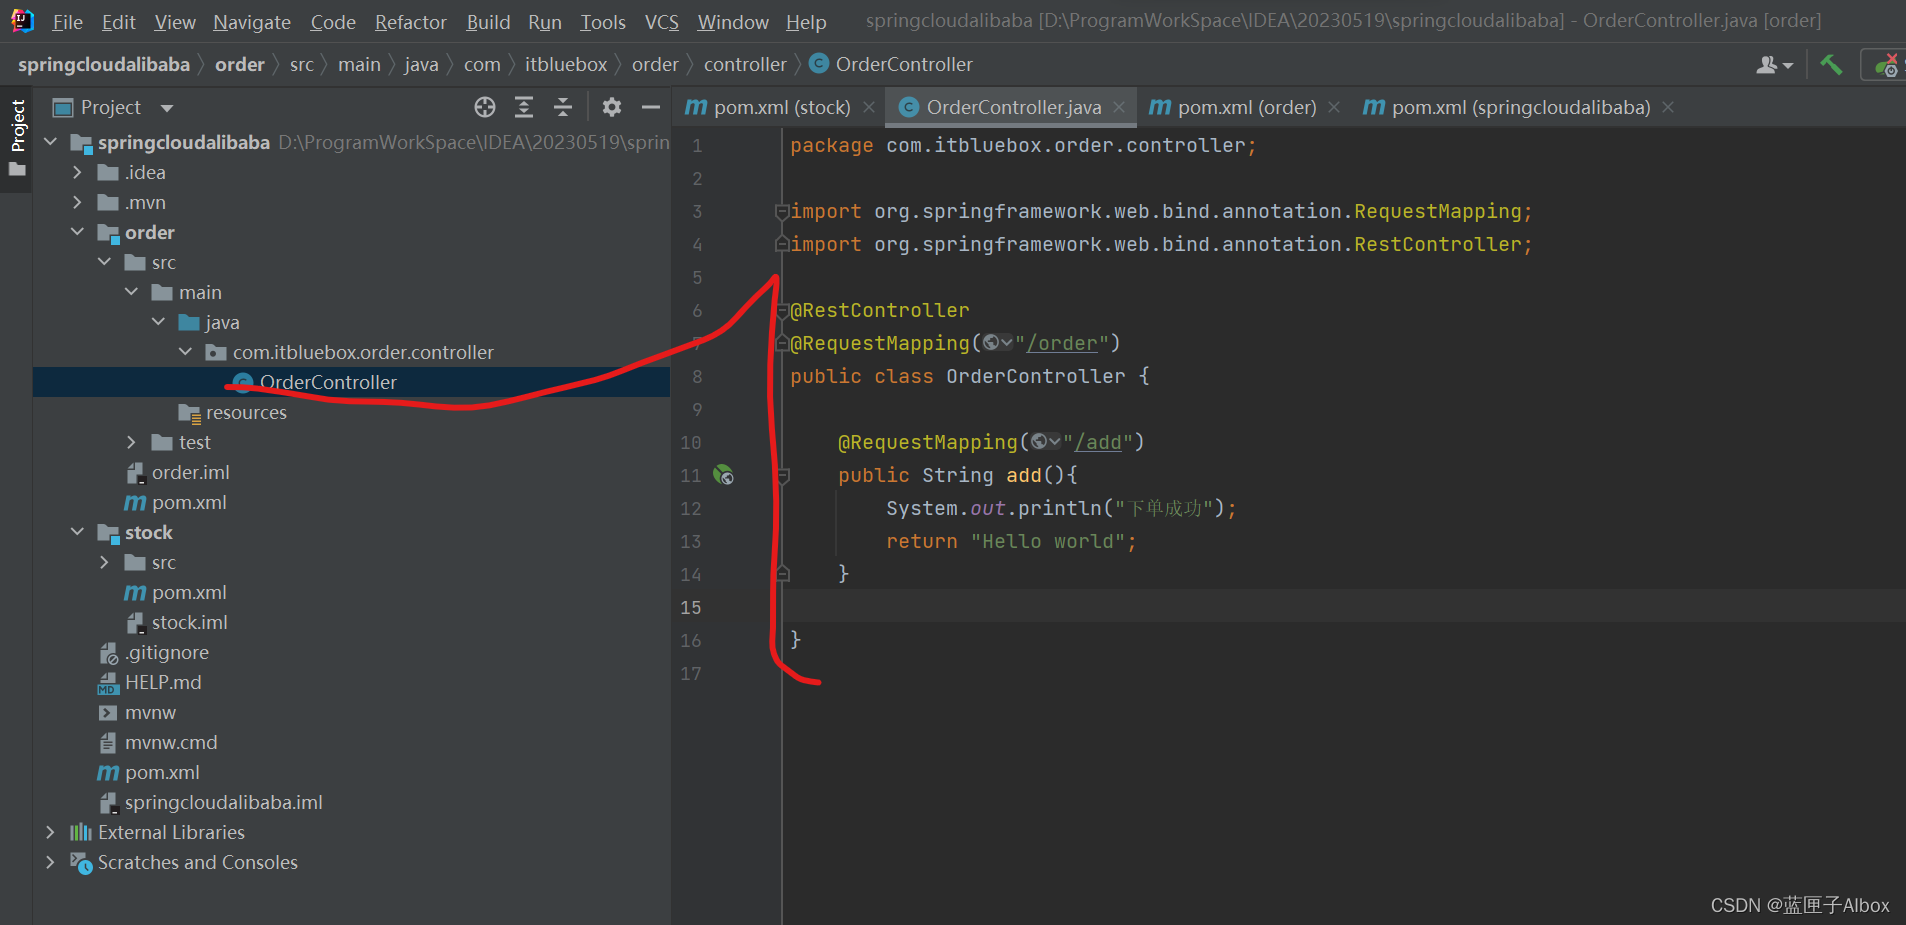The image size is (1906, 925).
Task: Select resources folder in project tree
Action: [246, 412]
